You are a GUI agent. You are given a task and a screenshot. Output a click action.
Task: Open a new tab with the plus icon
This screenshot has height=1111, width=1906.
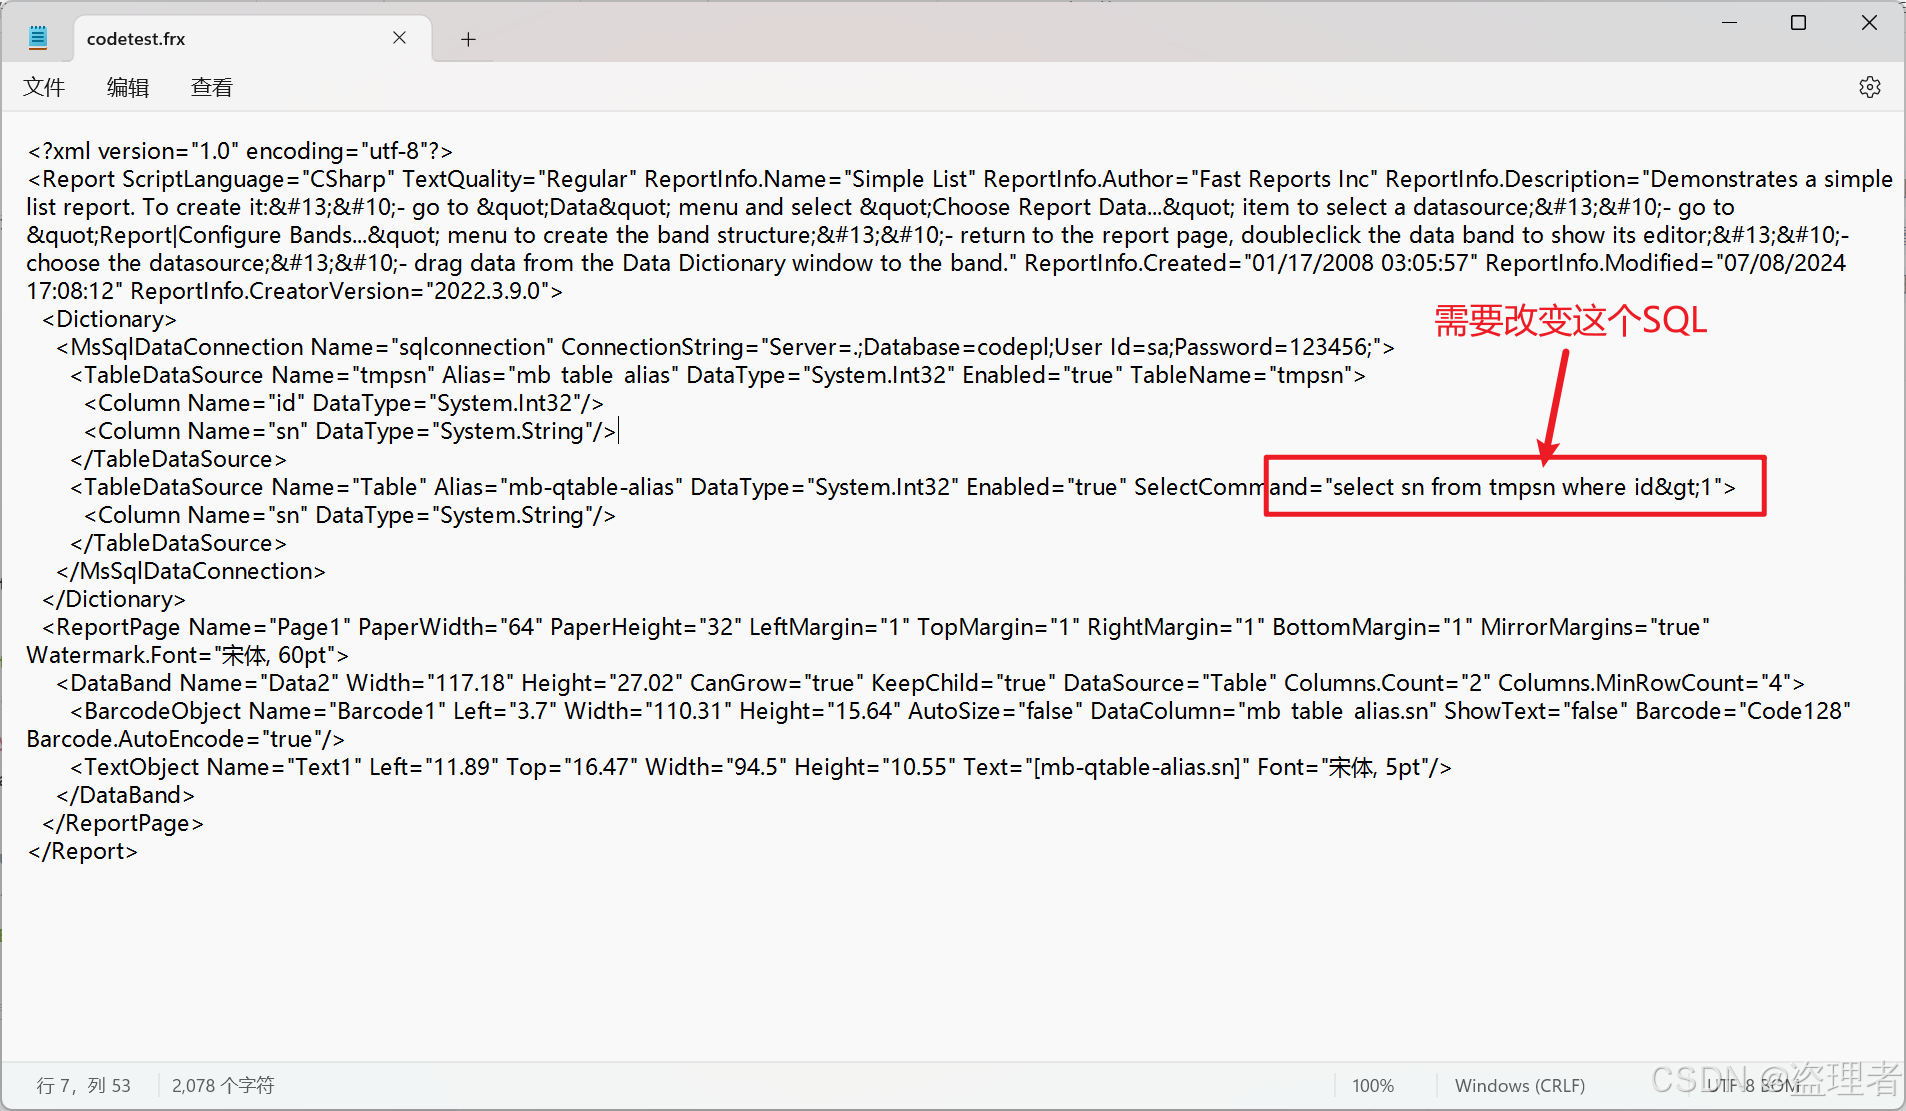(467, 39)
